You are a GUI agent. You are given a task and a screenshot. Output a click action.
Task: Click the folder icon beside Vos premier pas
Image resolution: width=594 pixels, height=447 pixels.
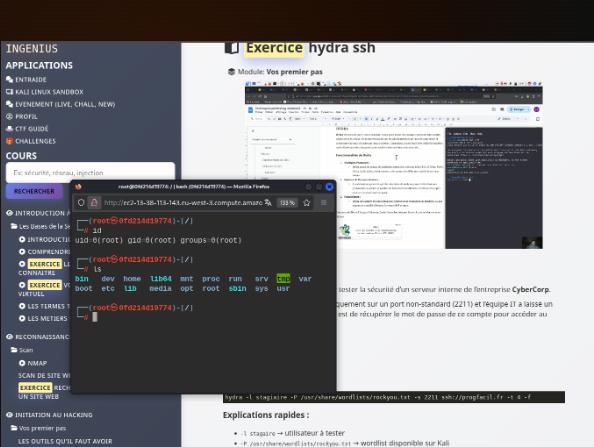[x=14, y=428]
